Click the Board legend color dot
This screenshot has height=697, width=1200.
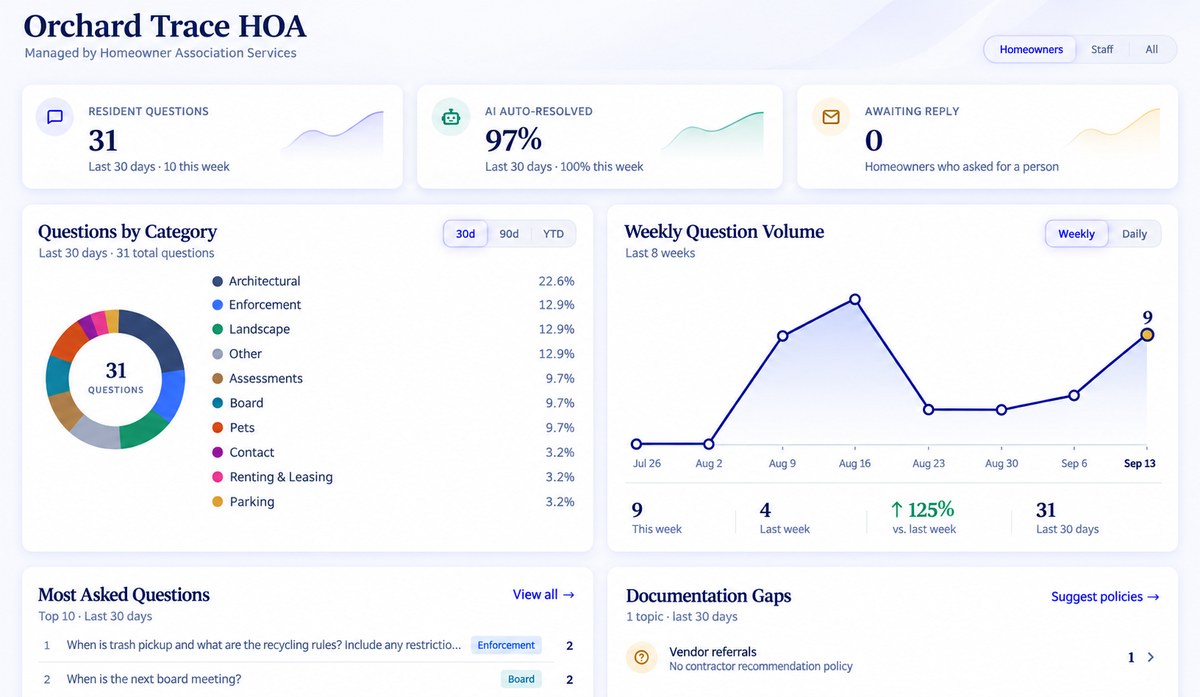pos(217,403)
